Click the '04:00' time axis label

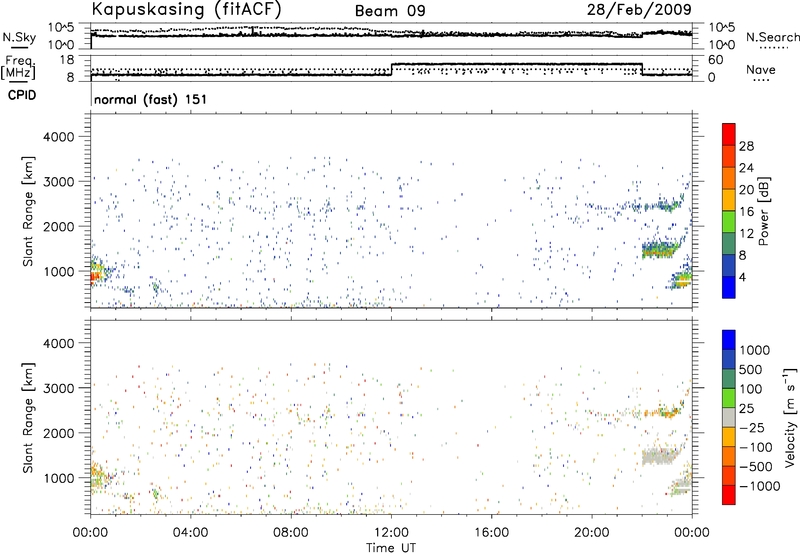(190, 532)
